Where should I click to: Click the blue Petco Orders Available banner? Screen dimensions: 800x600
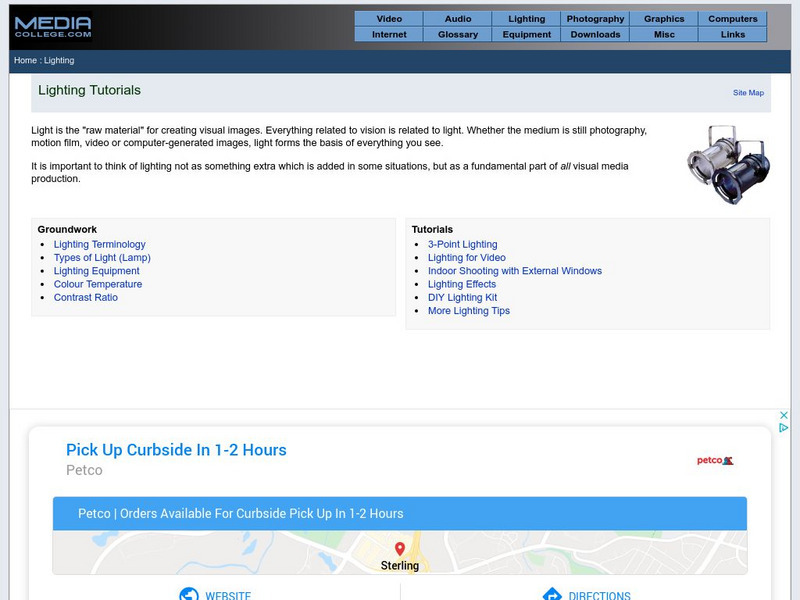(400, 514)
